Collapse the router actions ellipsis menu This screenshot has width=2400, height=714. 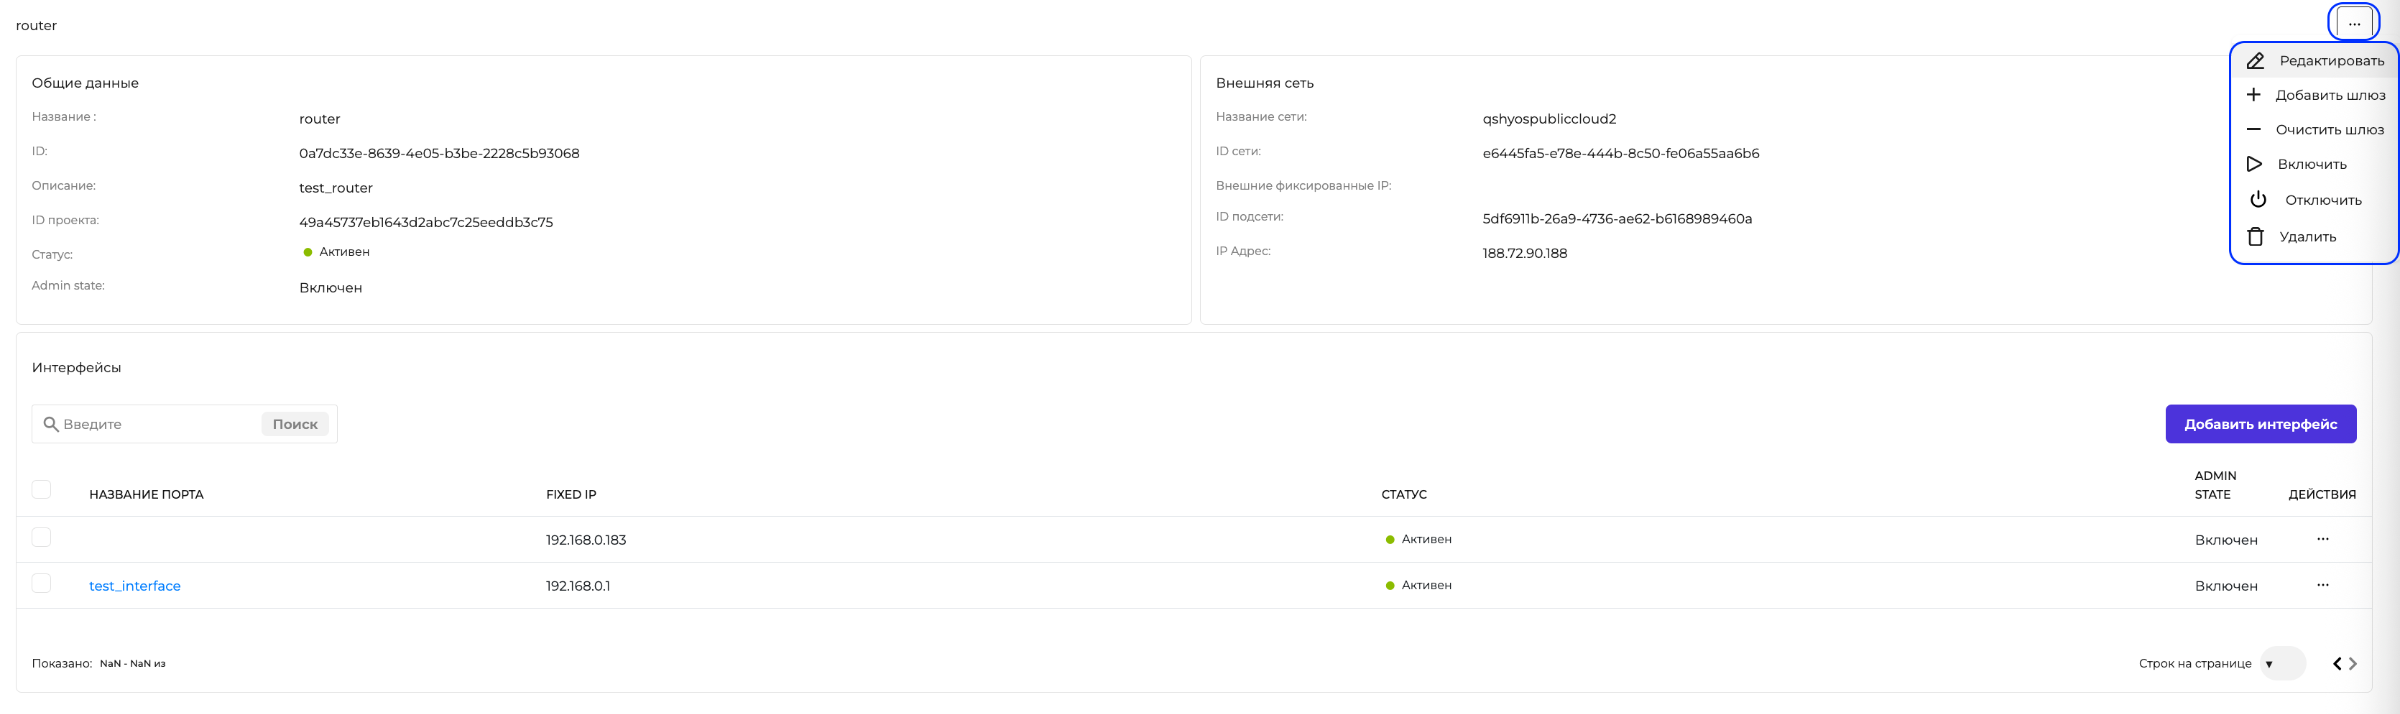(2354, 23)
